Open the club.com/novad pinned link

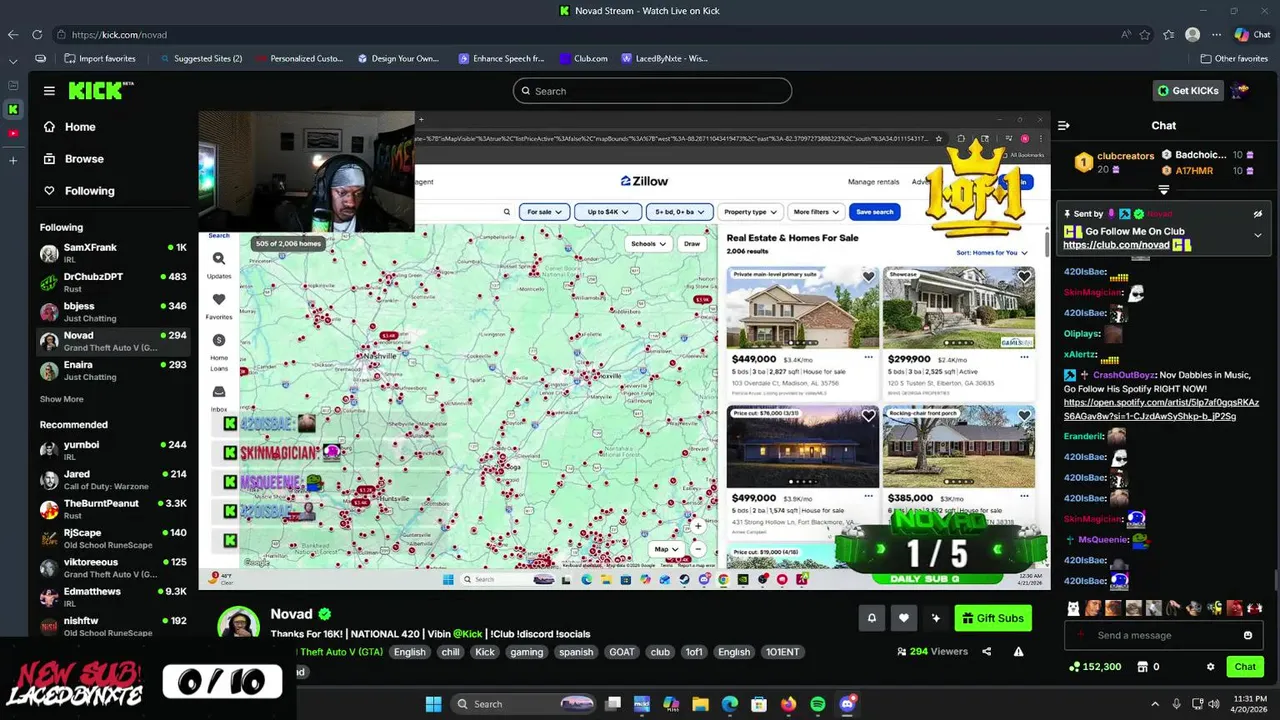pyautogui.click(x=1116, y=245)
